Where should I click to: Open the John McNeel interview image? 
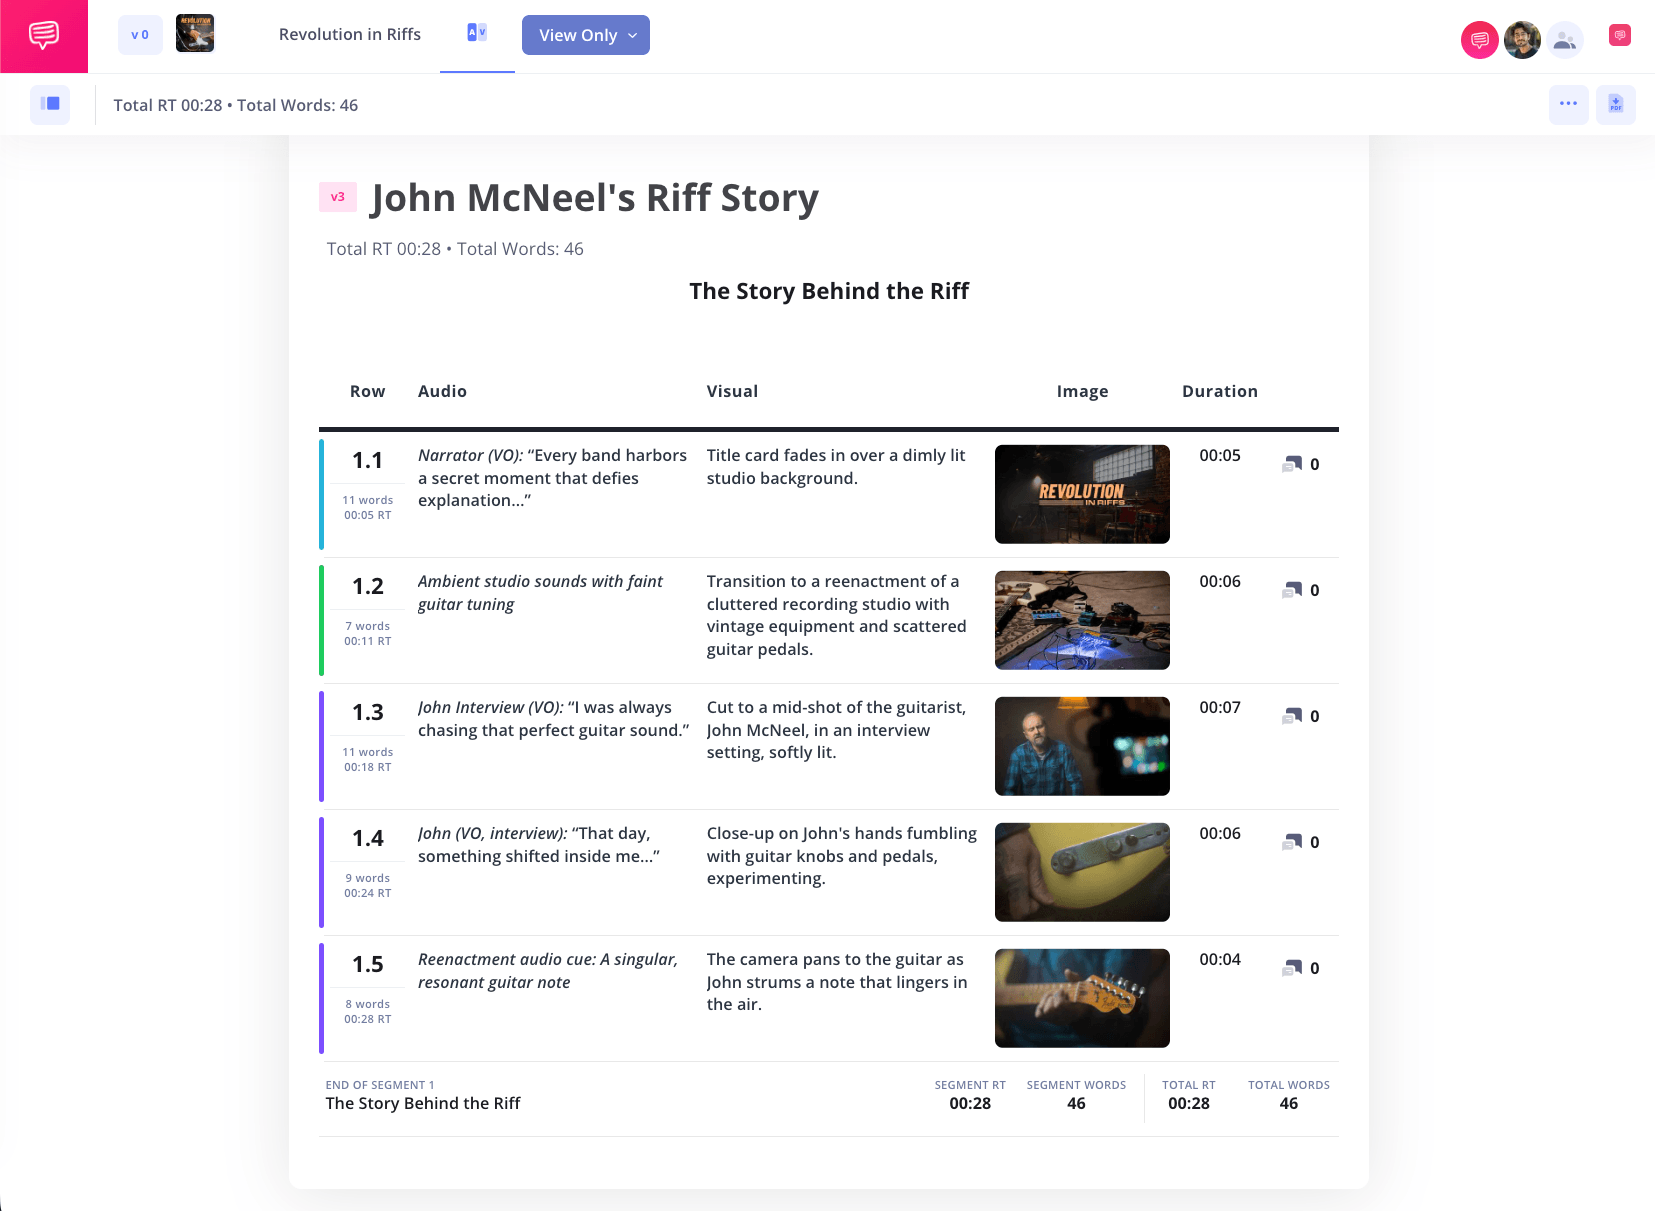1082,746
